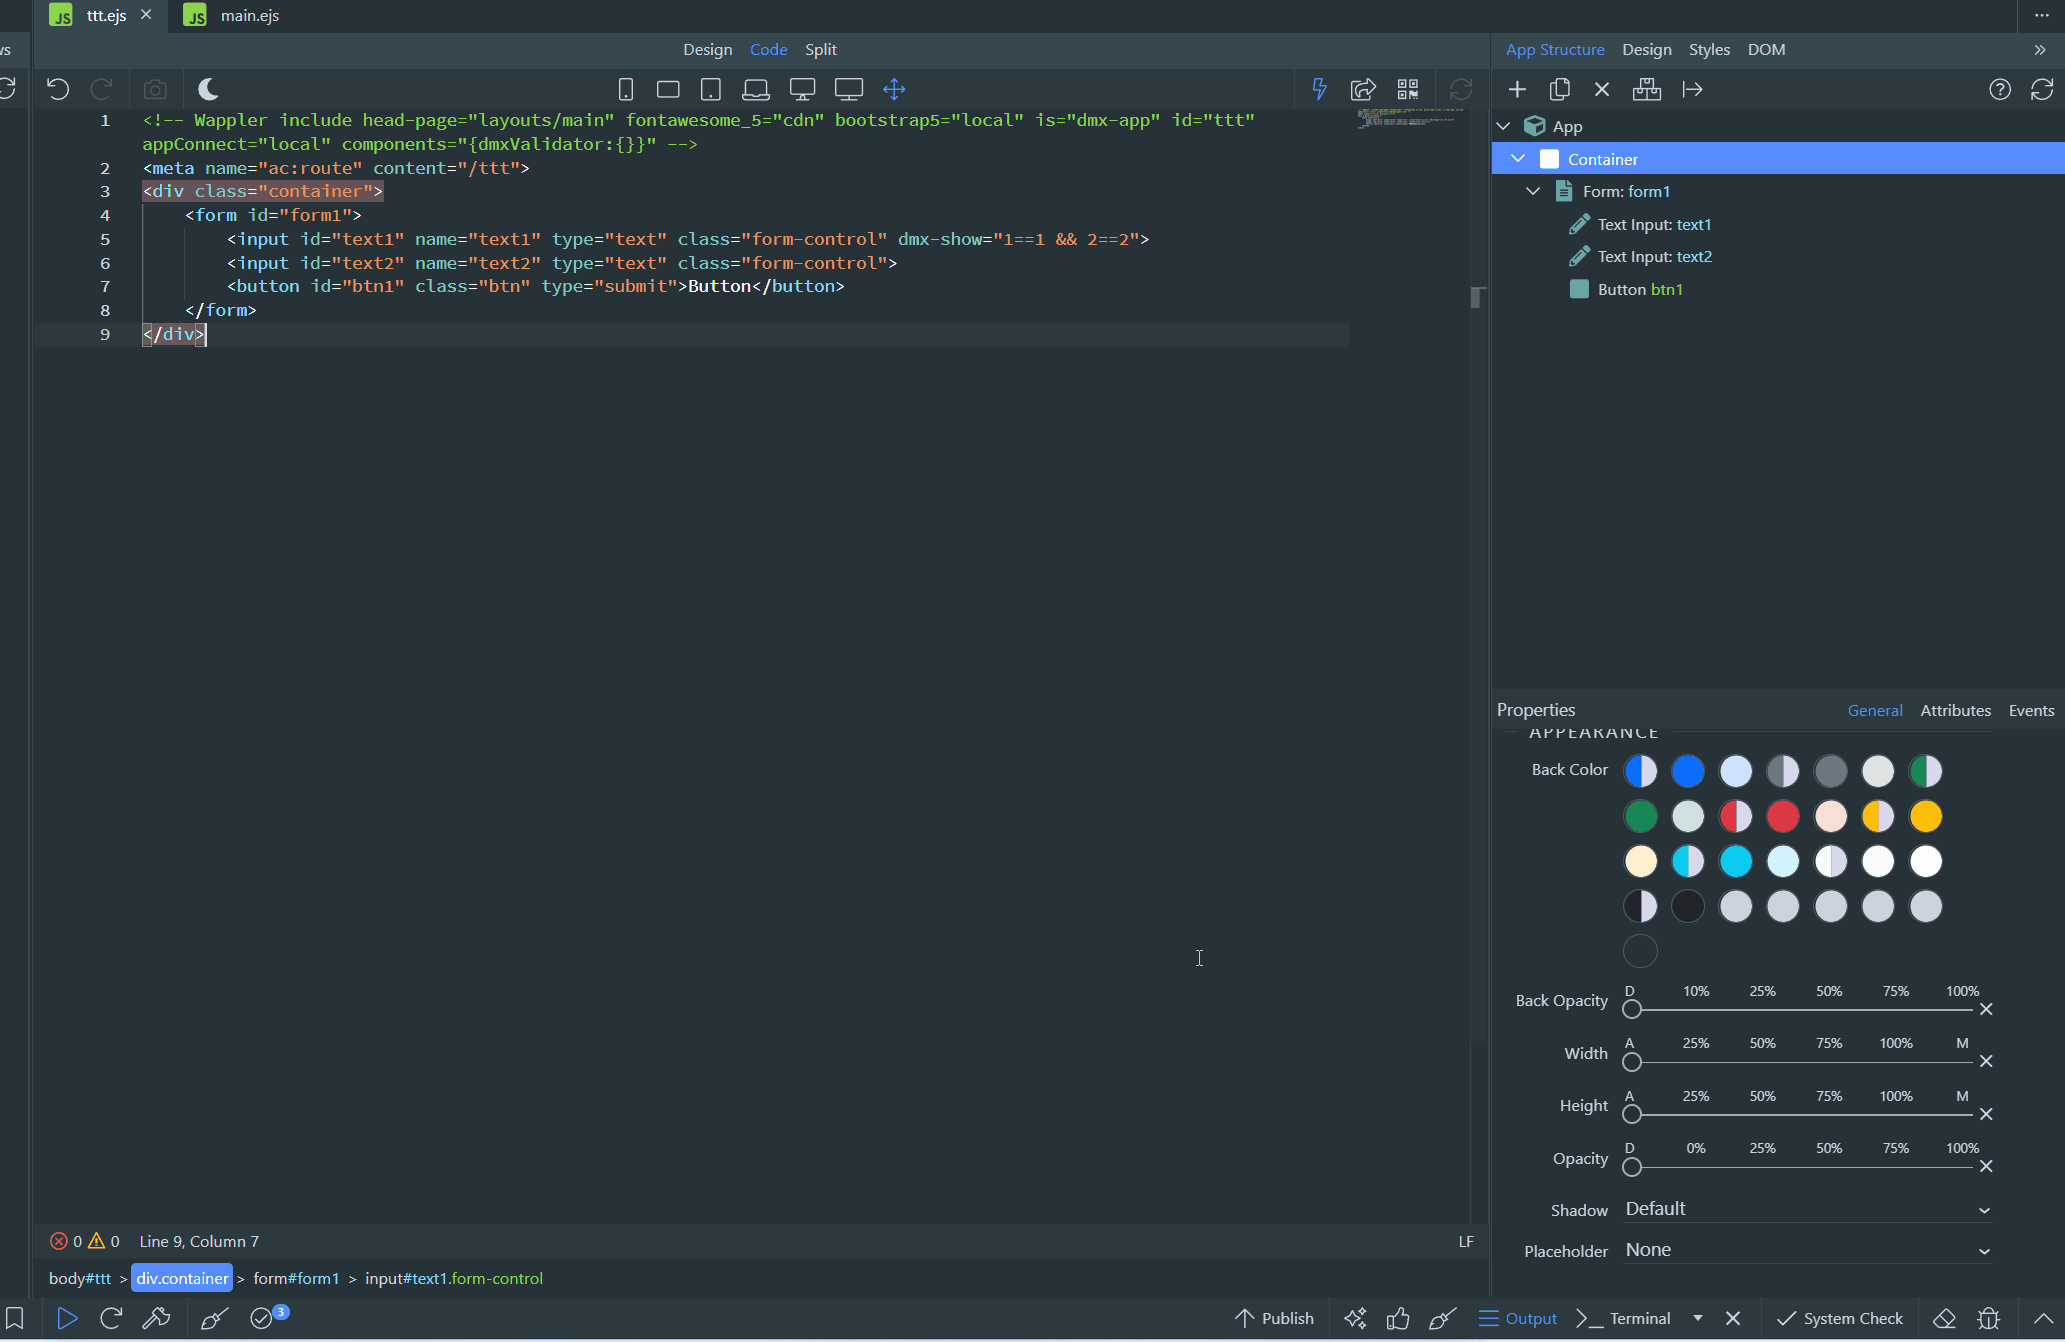Open the Styles panel tab
2065x1342 pixels.
(1709, 49)
